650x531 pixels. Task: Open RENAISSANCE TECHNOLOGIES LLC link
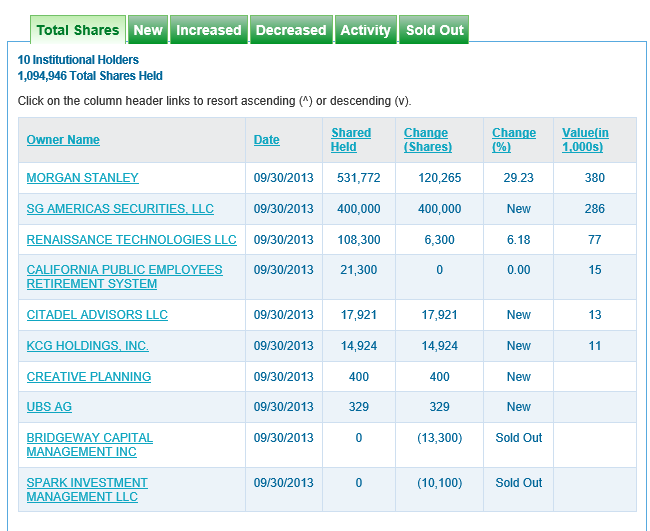[x=131, y=240]
